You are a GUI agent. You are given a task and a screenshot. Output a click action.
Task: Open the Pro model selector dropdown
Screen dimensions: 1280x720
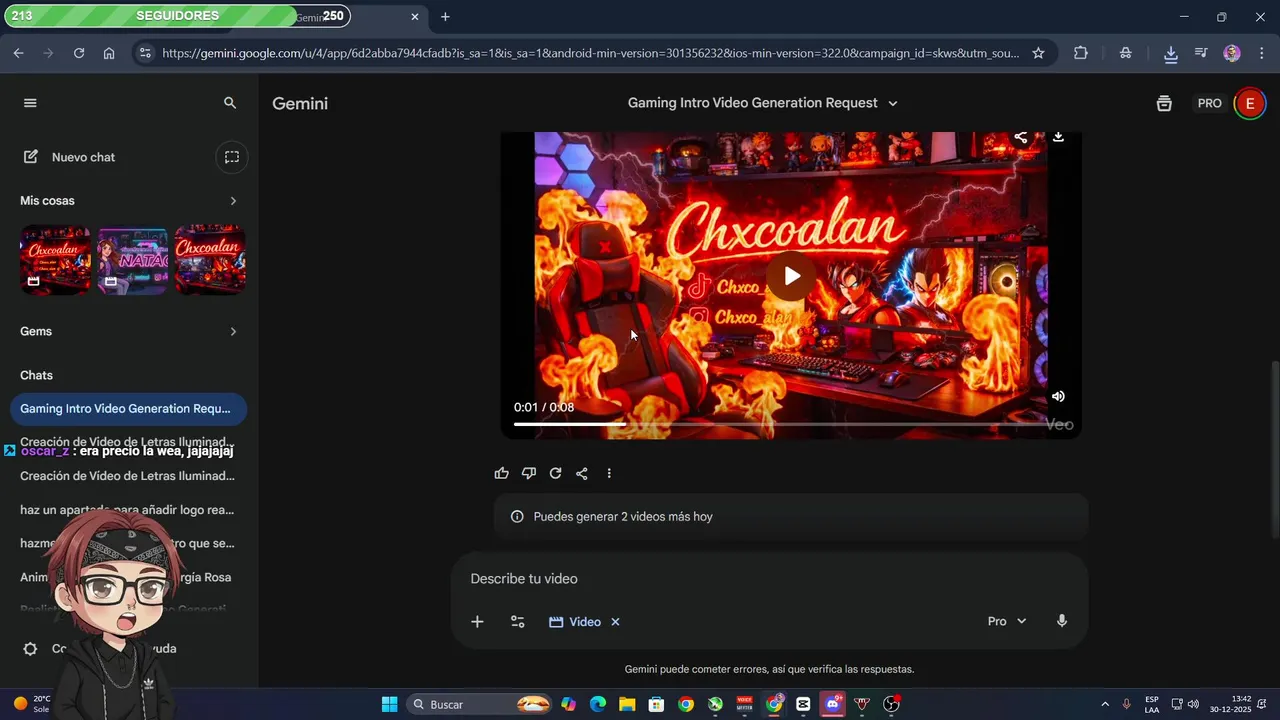pyautogui.click(x=1007, y=621)
